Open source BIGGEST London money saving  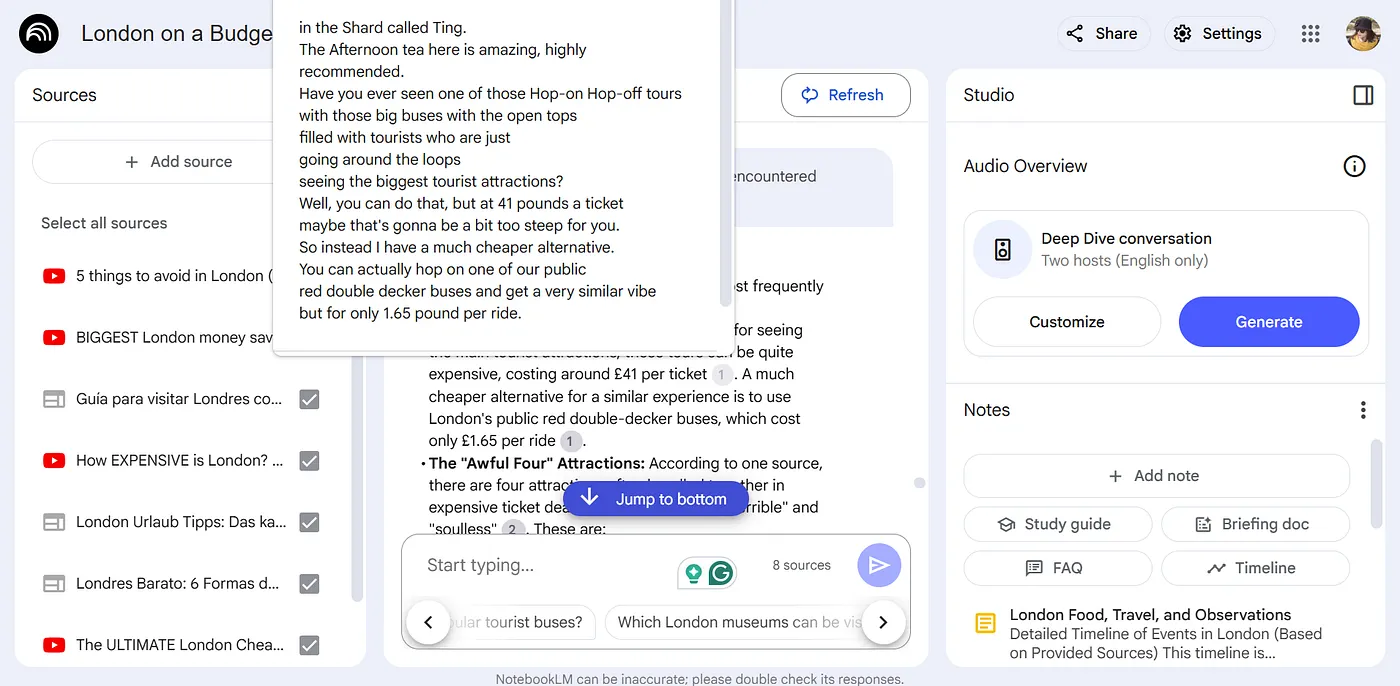click(174, 338)
